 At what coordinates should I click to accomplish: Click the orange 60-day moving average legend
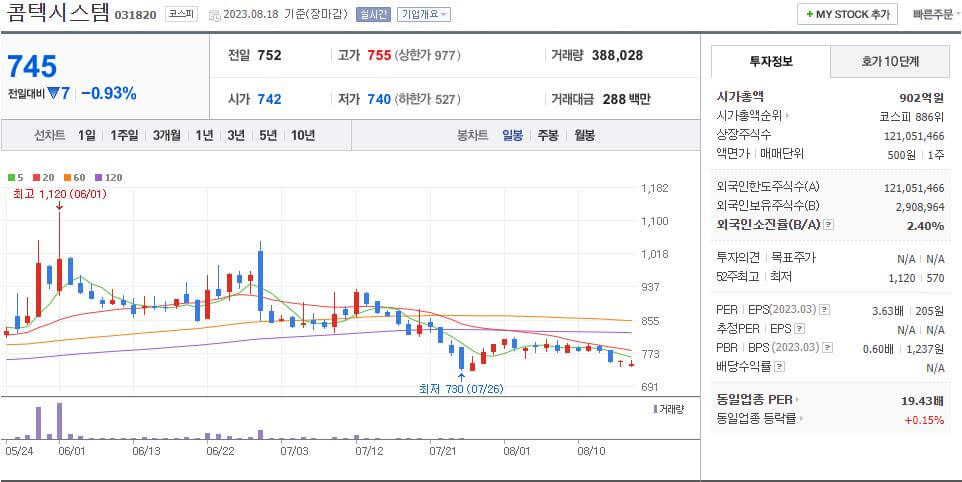click(74, 178)
